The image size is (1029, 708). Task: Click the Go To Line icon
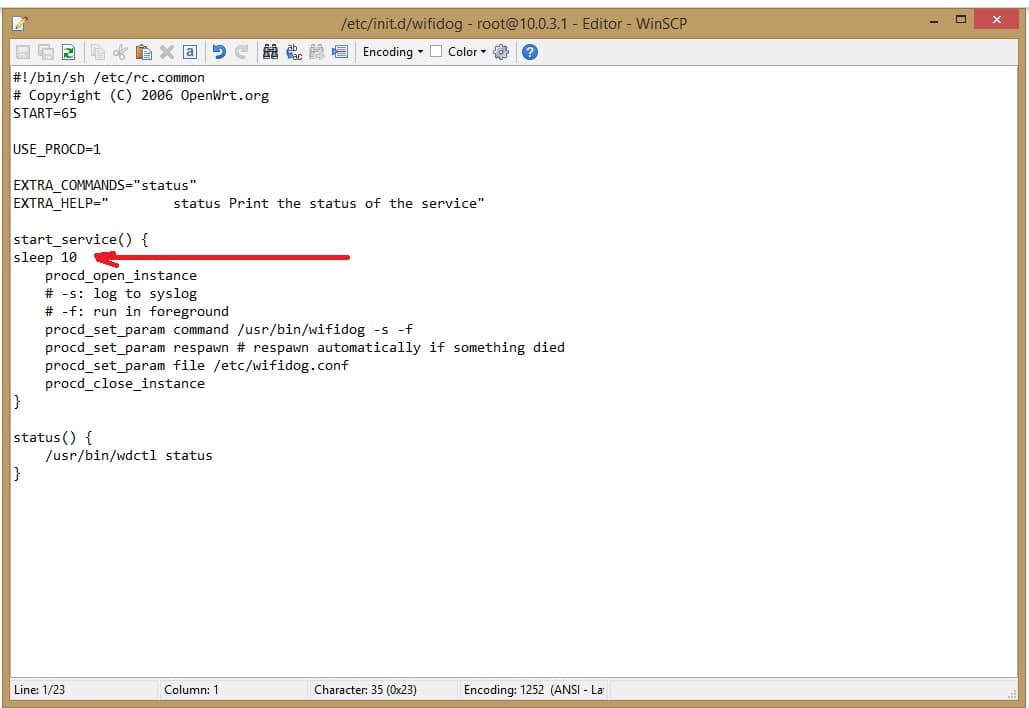coord(339,52)
